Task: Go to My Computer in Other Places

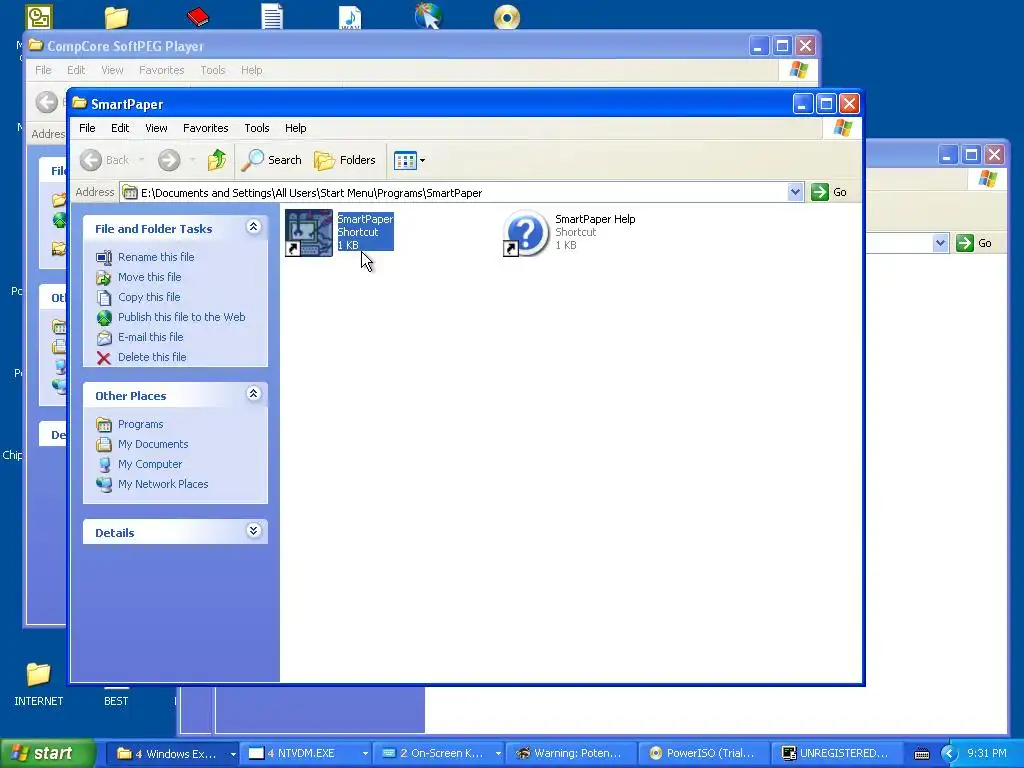Action: [x=150, y=464]
